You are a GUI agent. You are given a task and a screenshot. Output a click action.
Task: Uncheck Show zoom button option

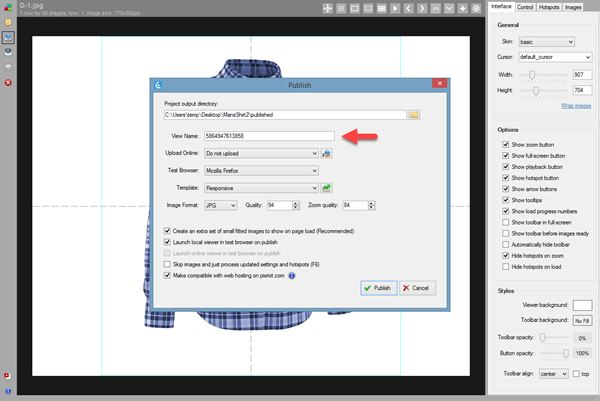tap(504, 146)
